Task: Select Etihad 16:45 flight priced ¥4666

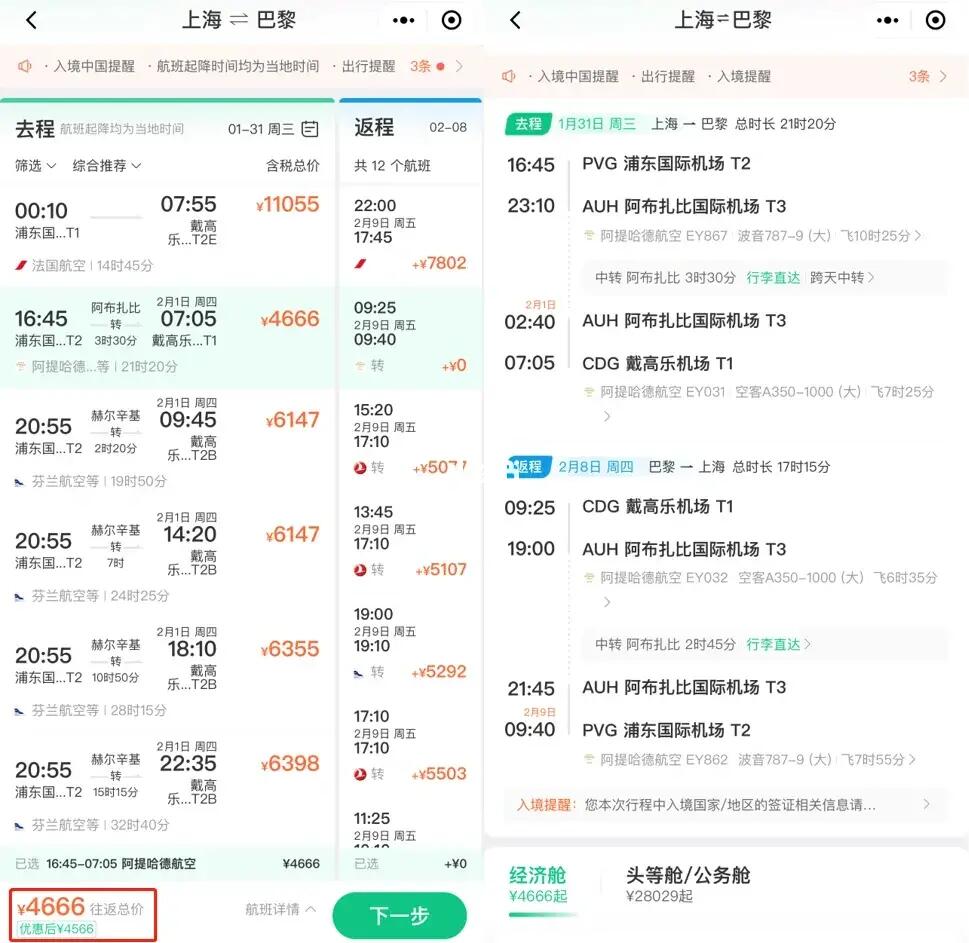Action: 167,337
